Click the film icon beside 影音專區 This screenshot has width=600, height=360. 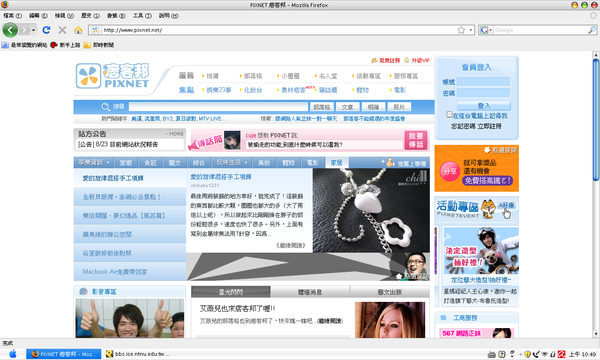pos(83,292)
